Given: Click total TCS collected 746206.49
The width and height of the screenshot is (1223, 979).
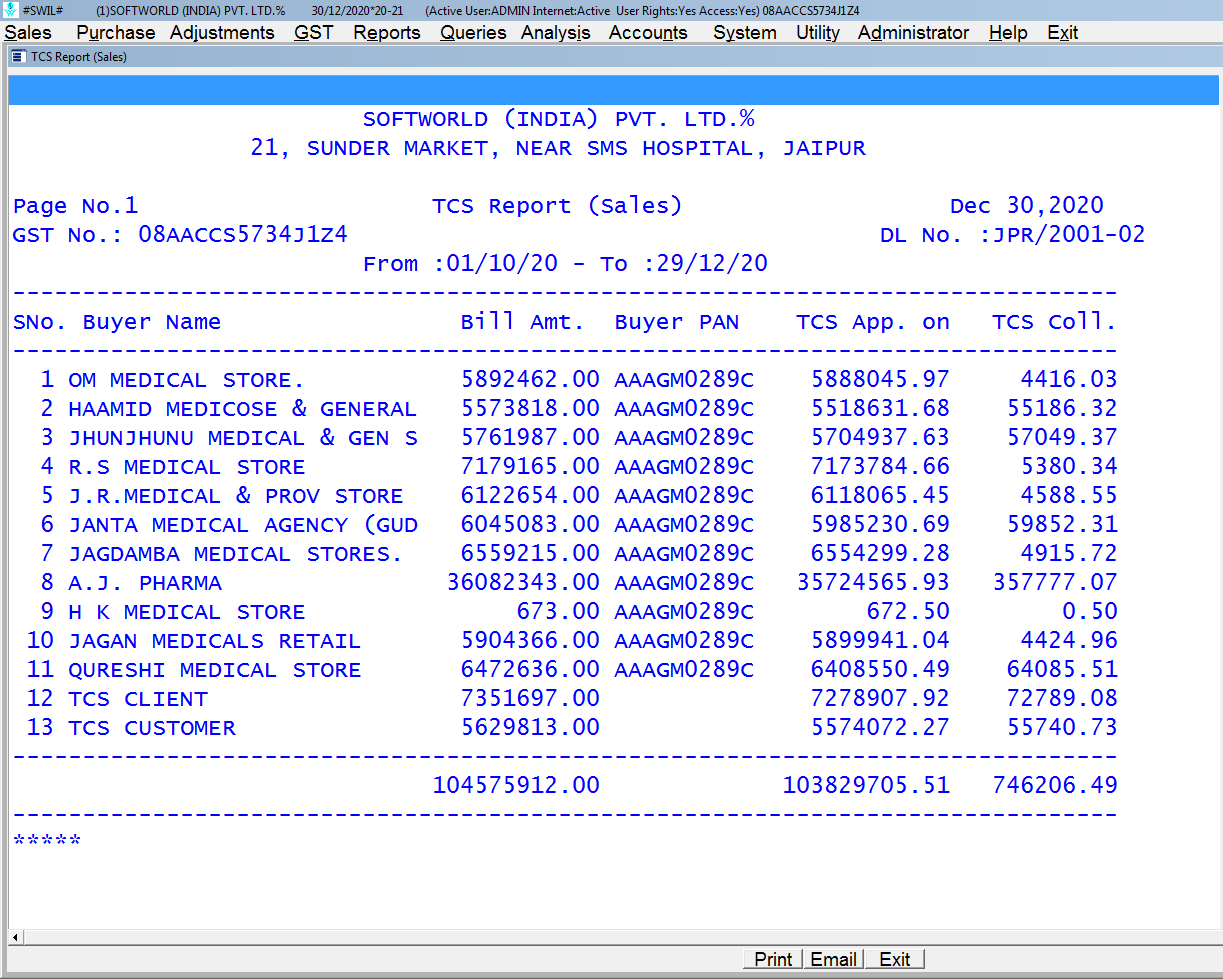Looking at the screenshot, I should (x=1055, y=786).
